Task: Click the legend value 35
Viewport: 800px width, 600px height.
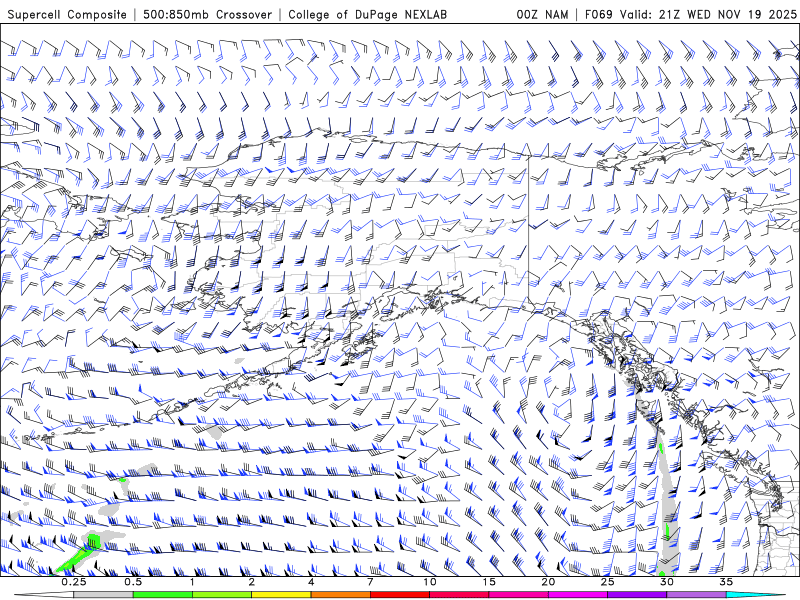Action: [x=726, y=582]
